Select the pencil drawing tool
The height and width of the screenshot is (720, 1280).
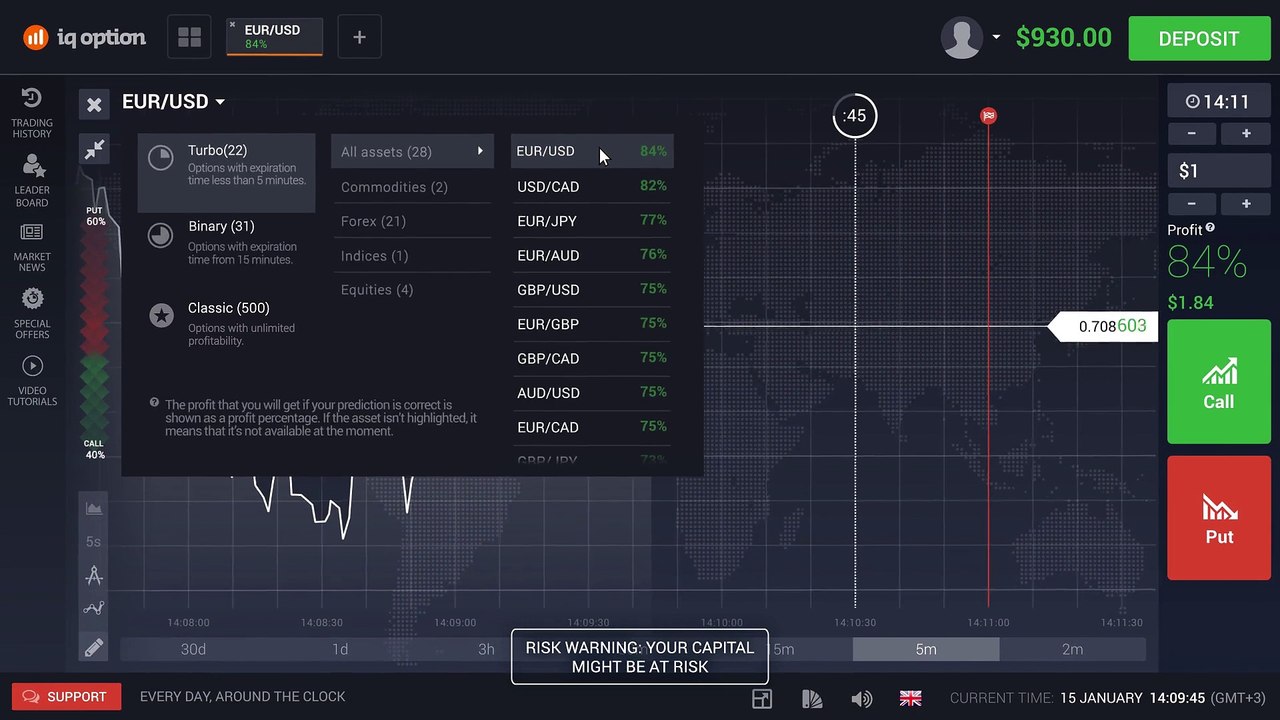click(94, 648)
